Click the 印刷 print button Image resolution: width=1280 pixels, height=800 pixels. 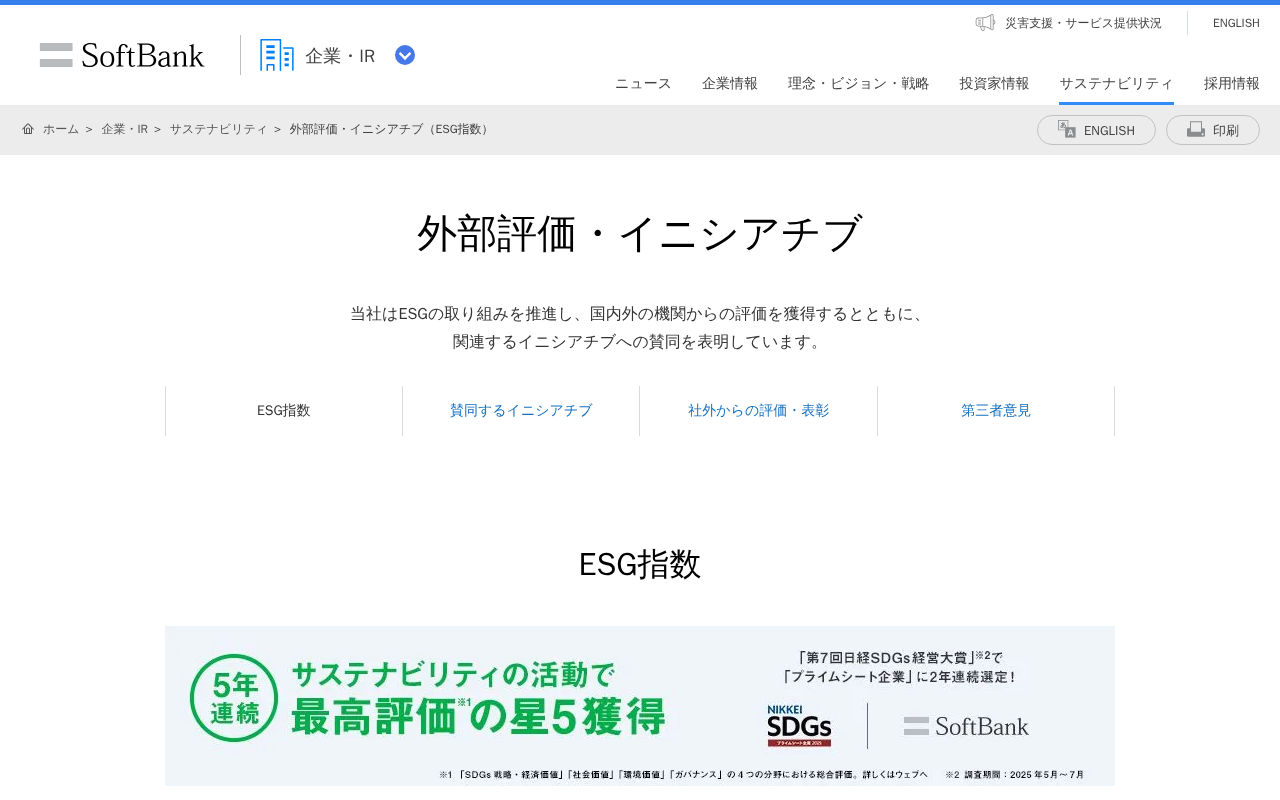click(x=1213, y=130)
